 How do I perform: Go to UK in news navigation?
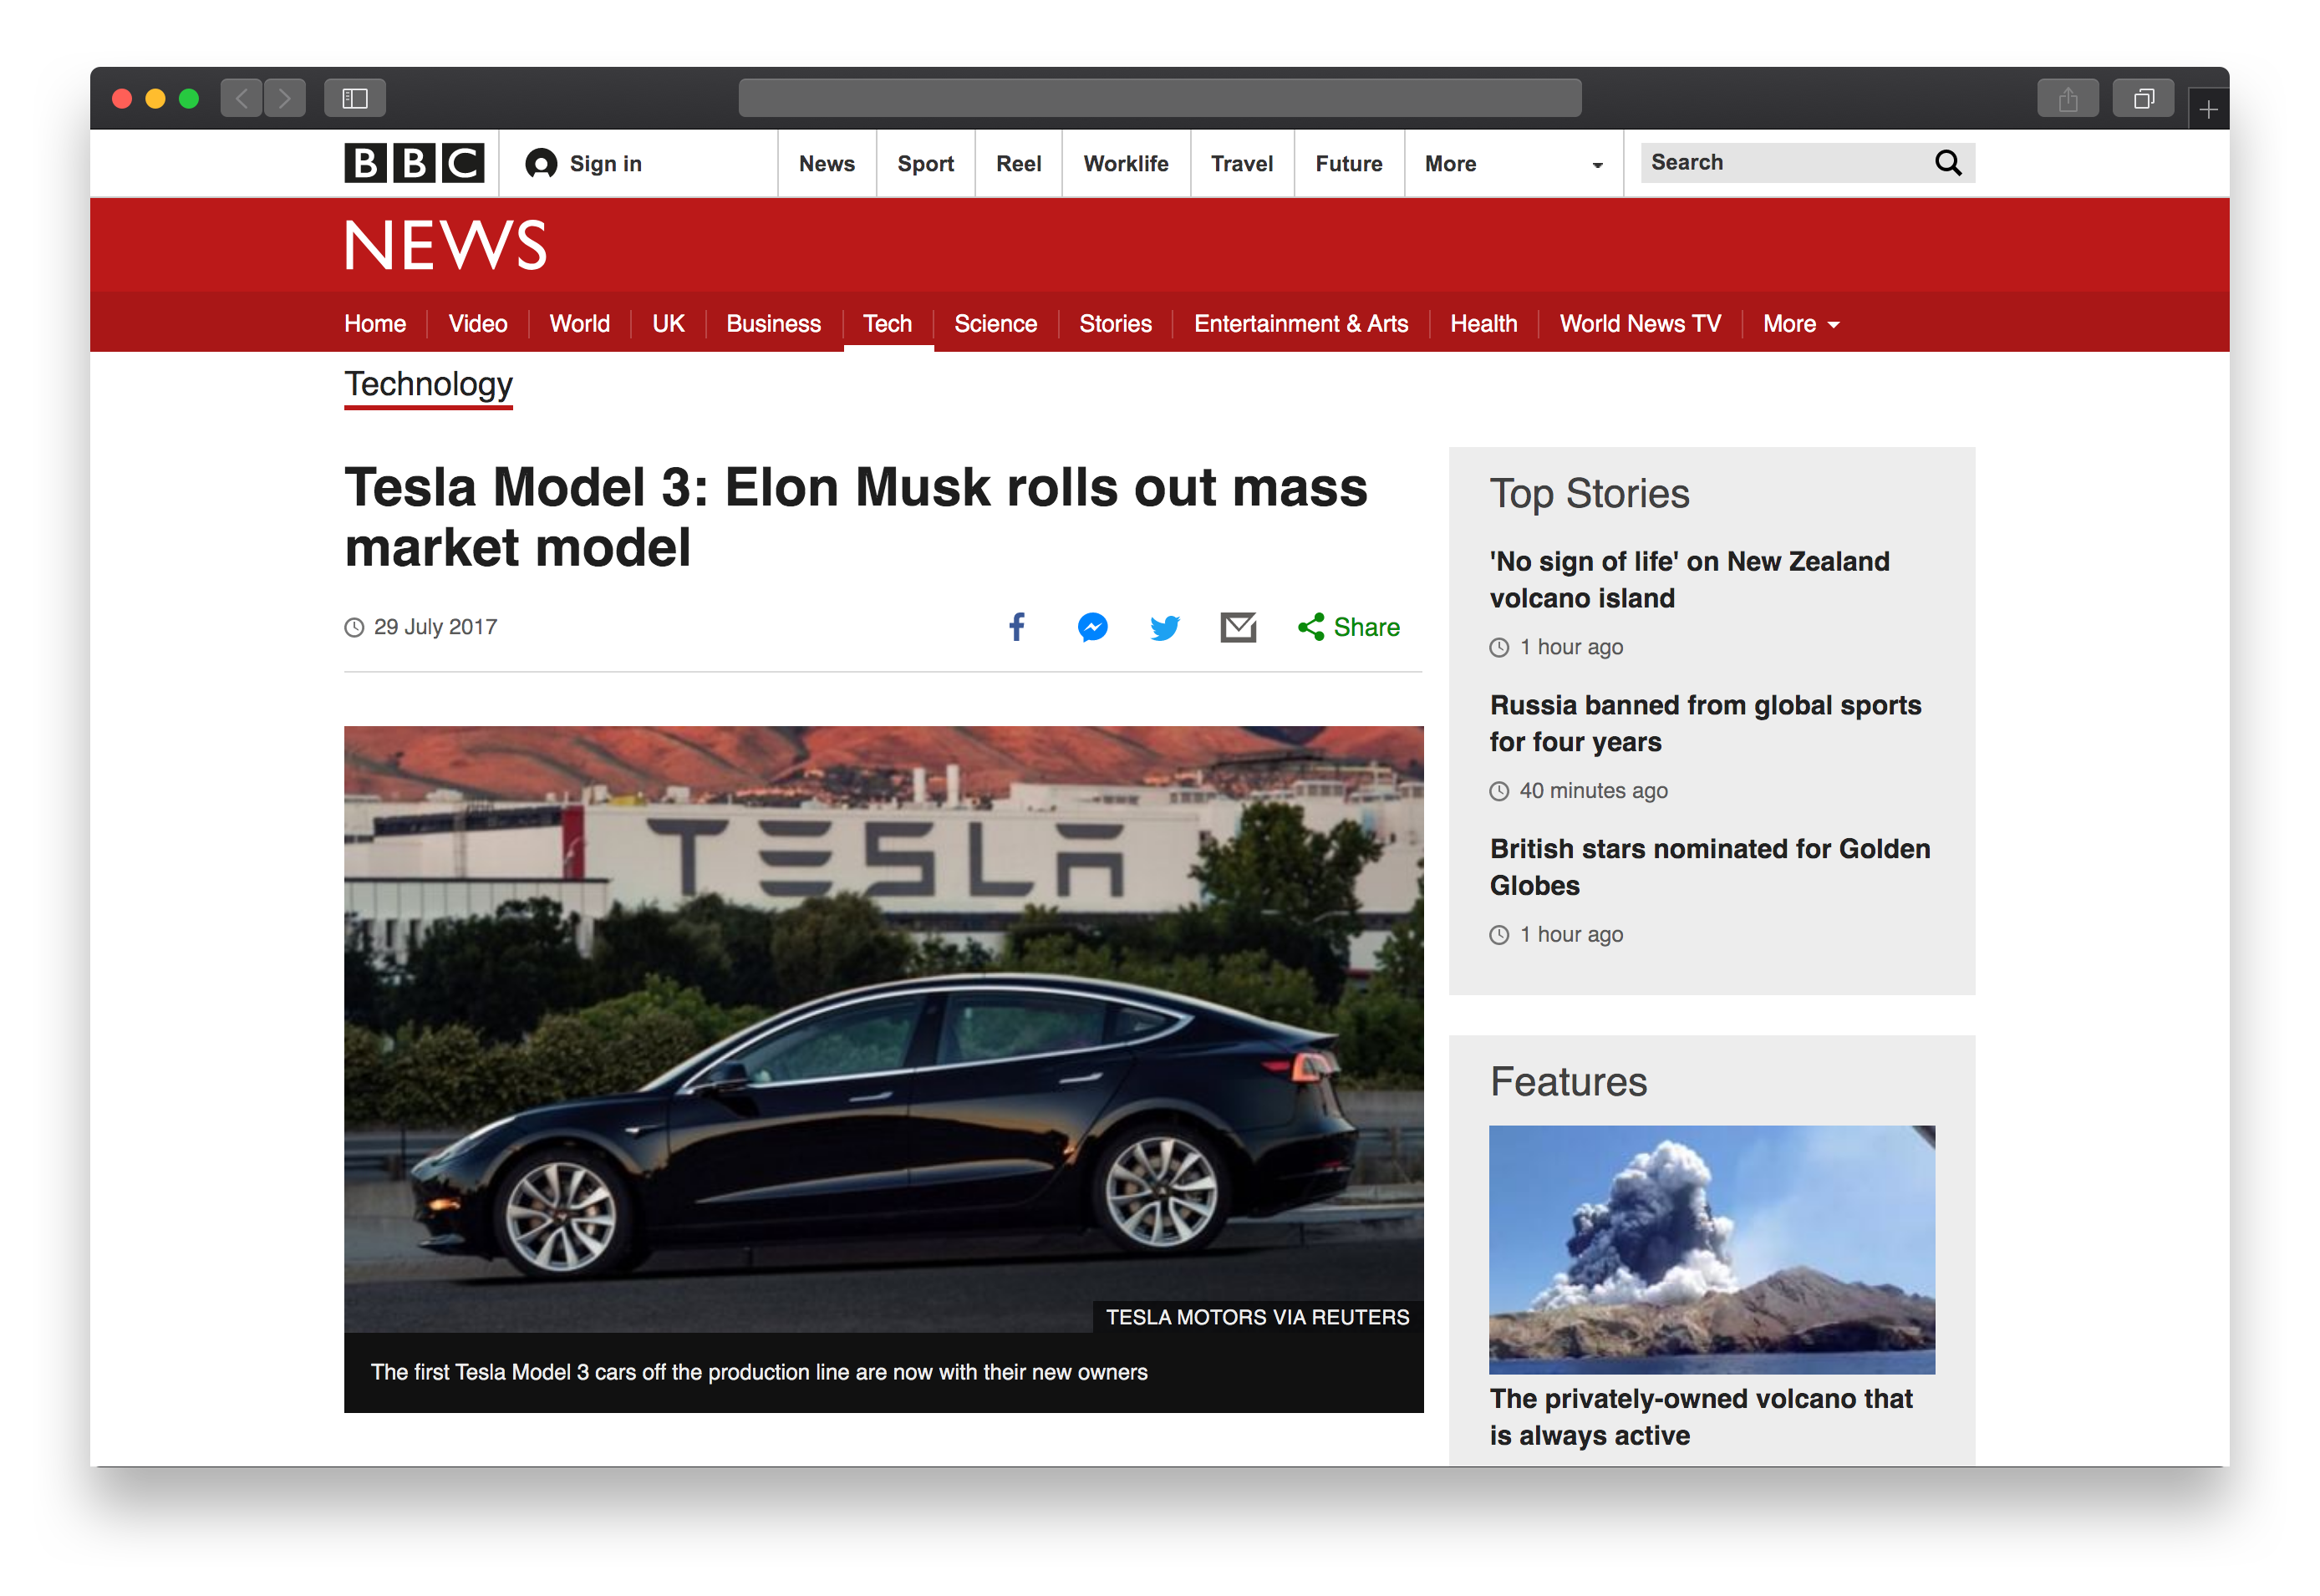[668, 324]
